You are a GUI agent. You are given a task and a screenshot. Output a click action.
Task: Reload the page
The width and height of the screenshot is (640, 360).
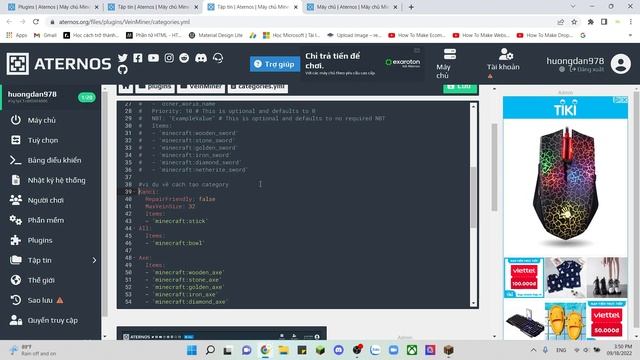(36, 22)
